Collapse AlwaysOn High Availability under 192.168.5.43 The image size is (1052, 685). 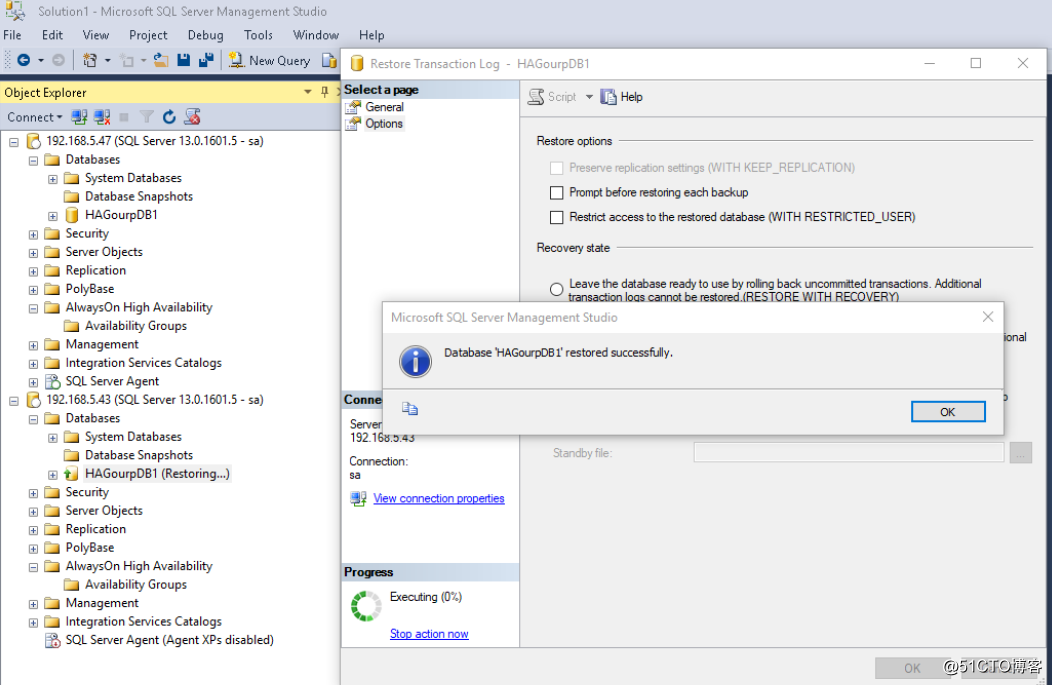click(33, 568)
